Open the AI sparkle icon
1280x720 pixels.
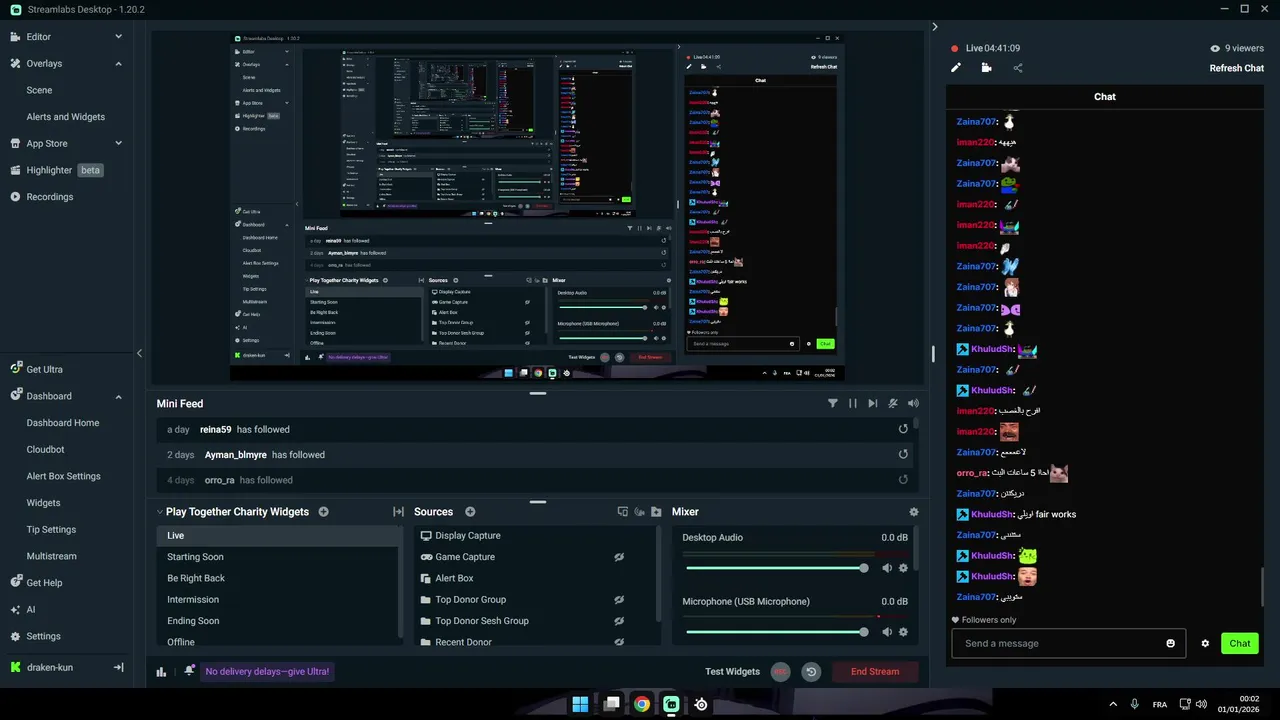click(x=15, y=609)
